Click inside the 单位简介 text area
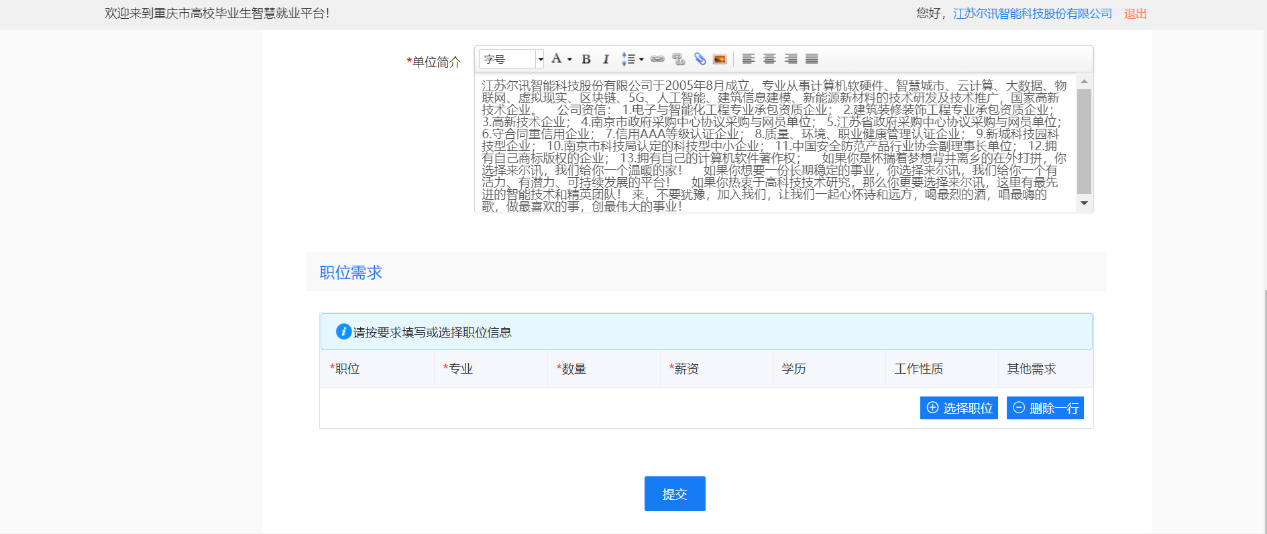 click(772, 143)
